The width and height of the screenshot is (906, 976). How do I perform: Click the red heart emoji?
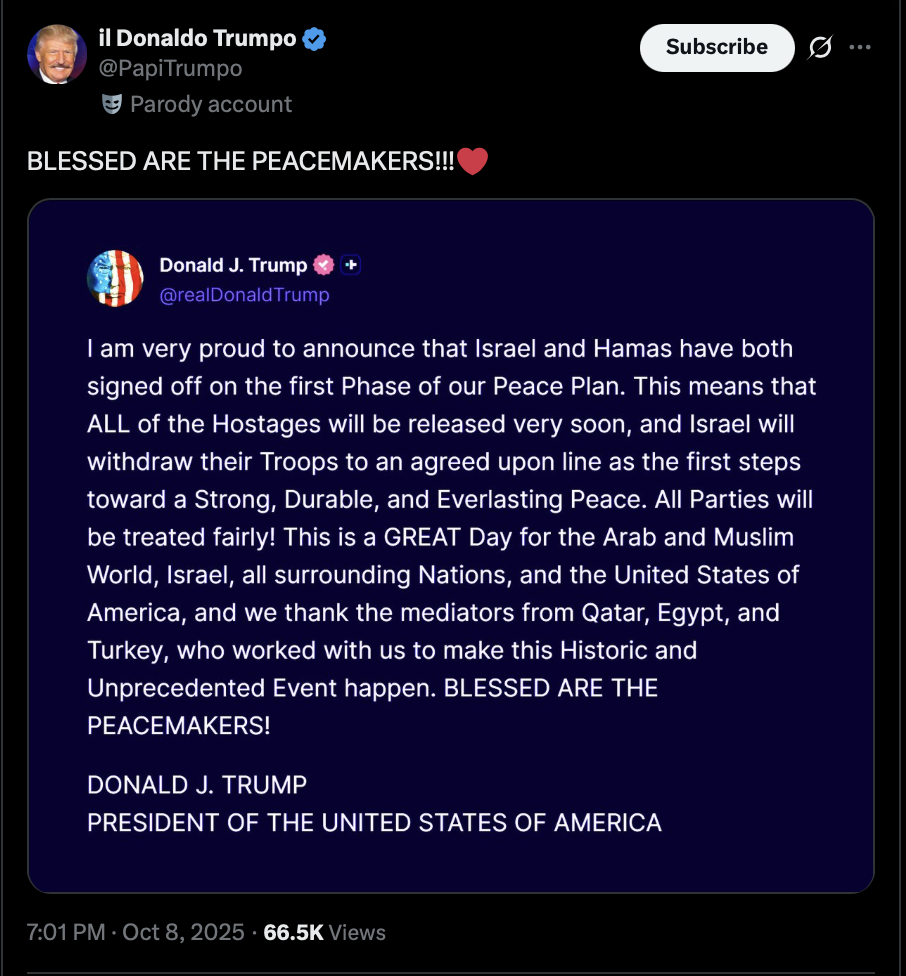[x=472, y=161]
